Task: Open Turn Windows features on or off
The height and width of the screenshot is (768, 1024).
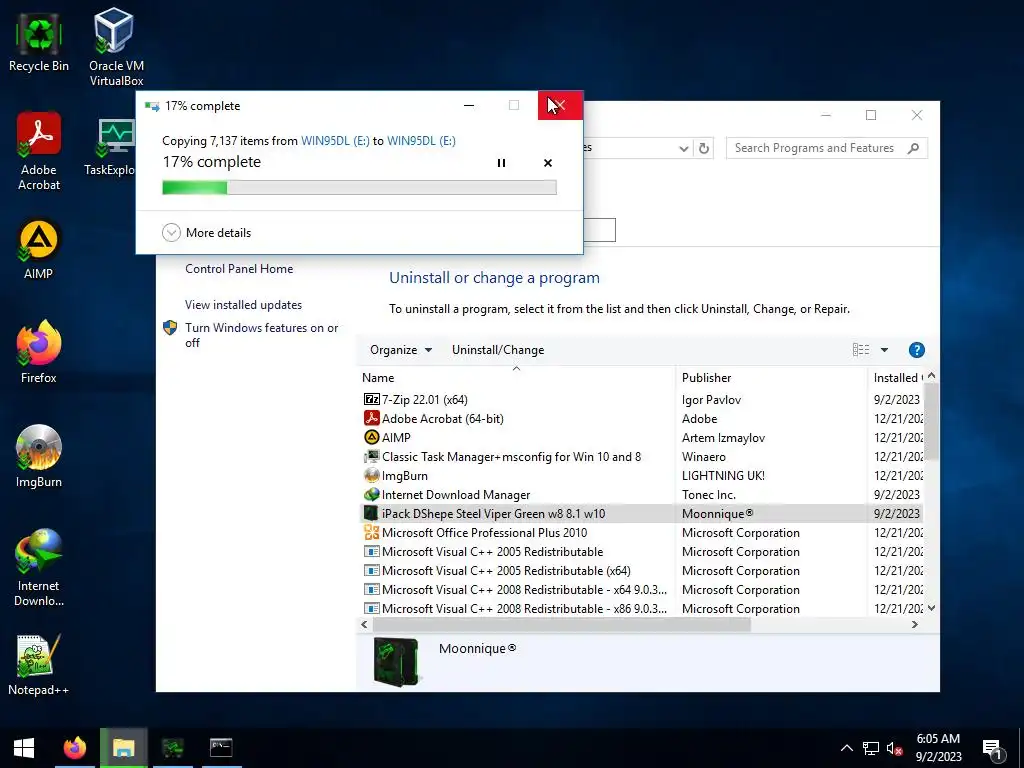Action: [x=261, y=335]
